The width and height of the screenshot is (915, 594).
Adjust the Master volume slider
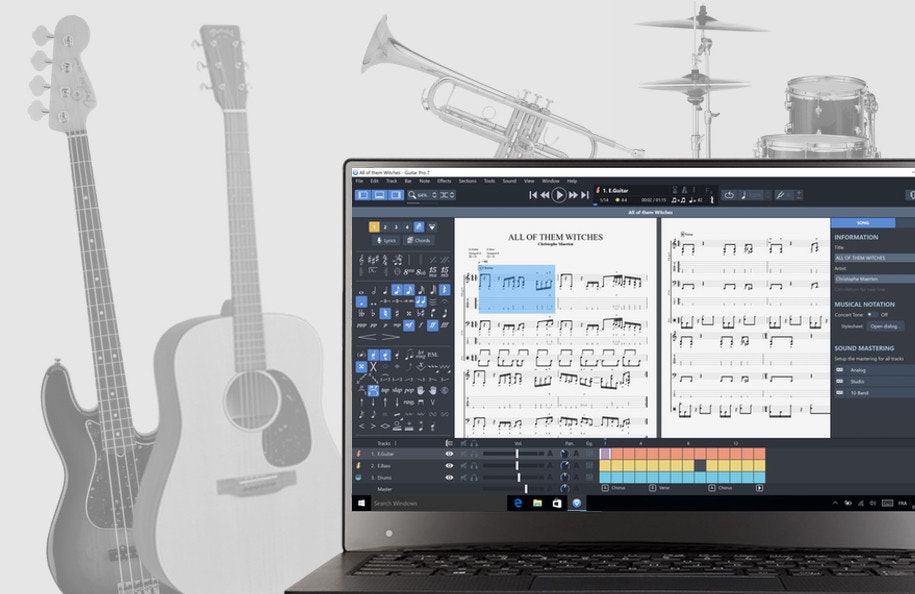click(x=525, y=489)
